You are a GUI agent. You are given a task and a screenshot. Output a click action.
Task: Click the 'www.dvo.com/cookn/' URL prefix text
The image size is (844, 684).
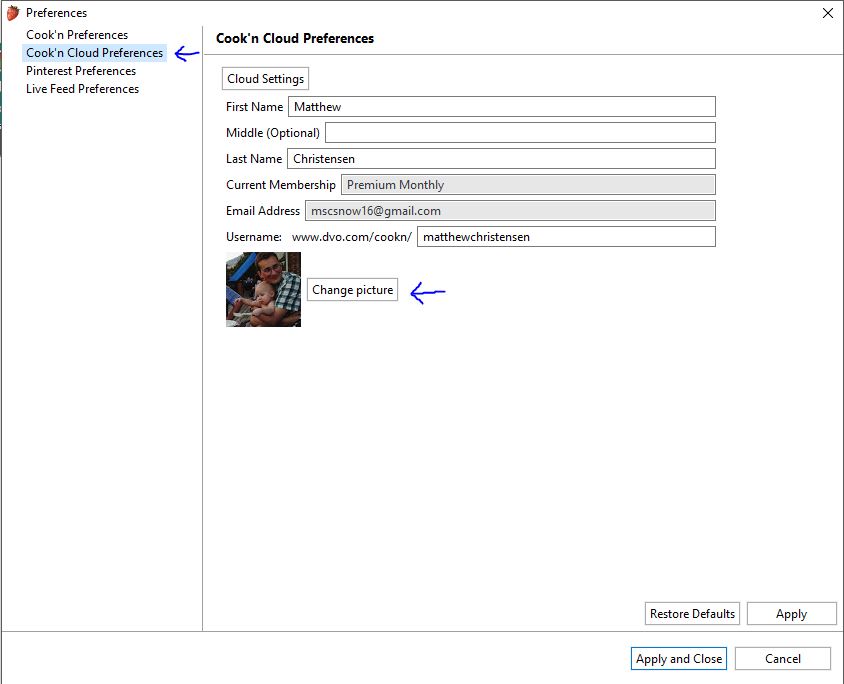[352, 237]
